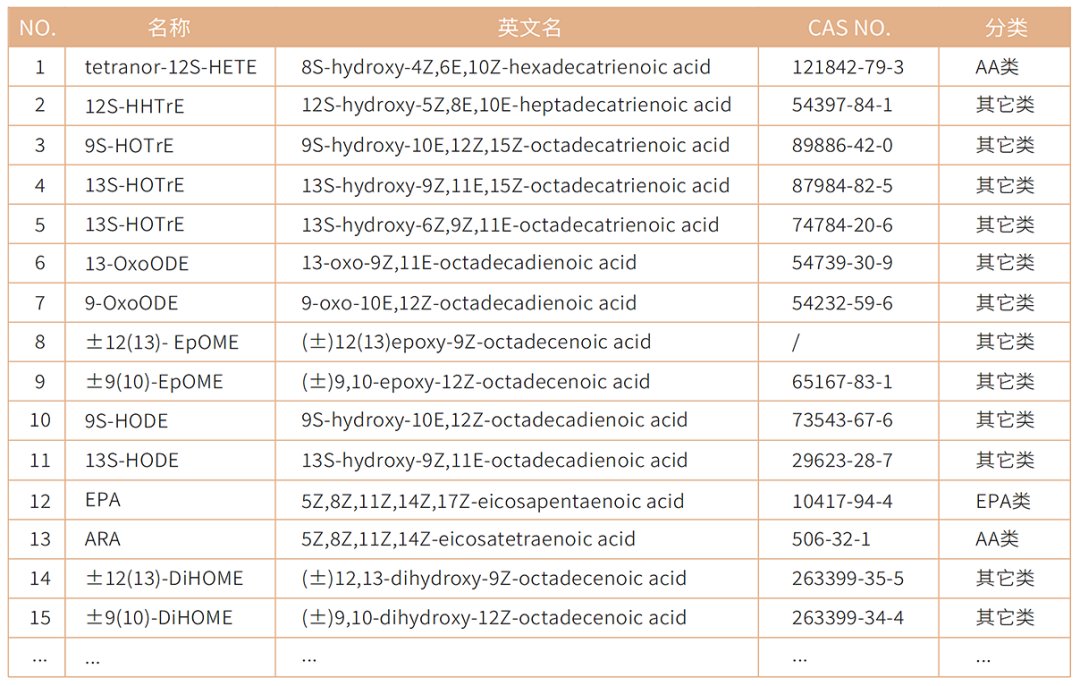Select the 13S-HODE name cell
Image resolution: width=1080 pixels, height=686 pixels.
click(131, 461)
